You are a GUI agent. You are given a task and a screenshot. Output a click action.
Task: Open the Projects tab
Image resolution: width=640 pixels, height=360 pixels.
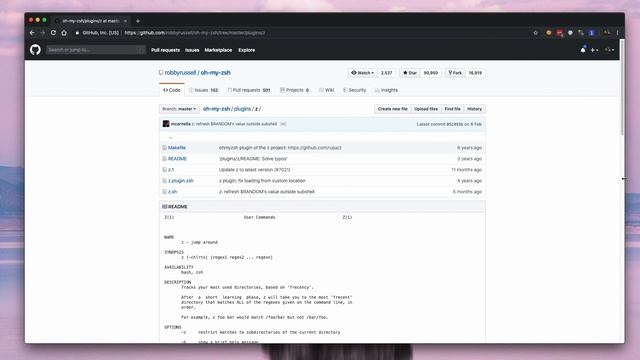[x=295, y=90]
